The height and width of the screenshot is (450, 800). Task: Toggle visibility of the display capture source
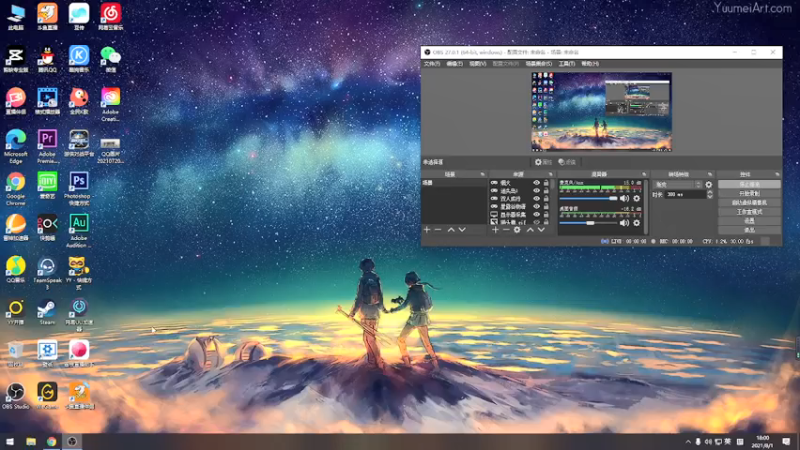pos(536,215)
